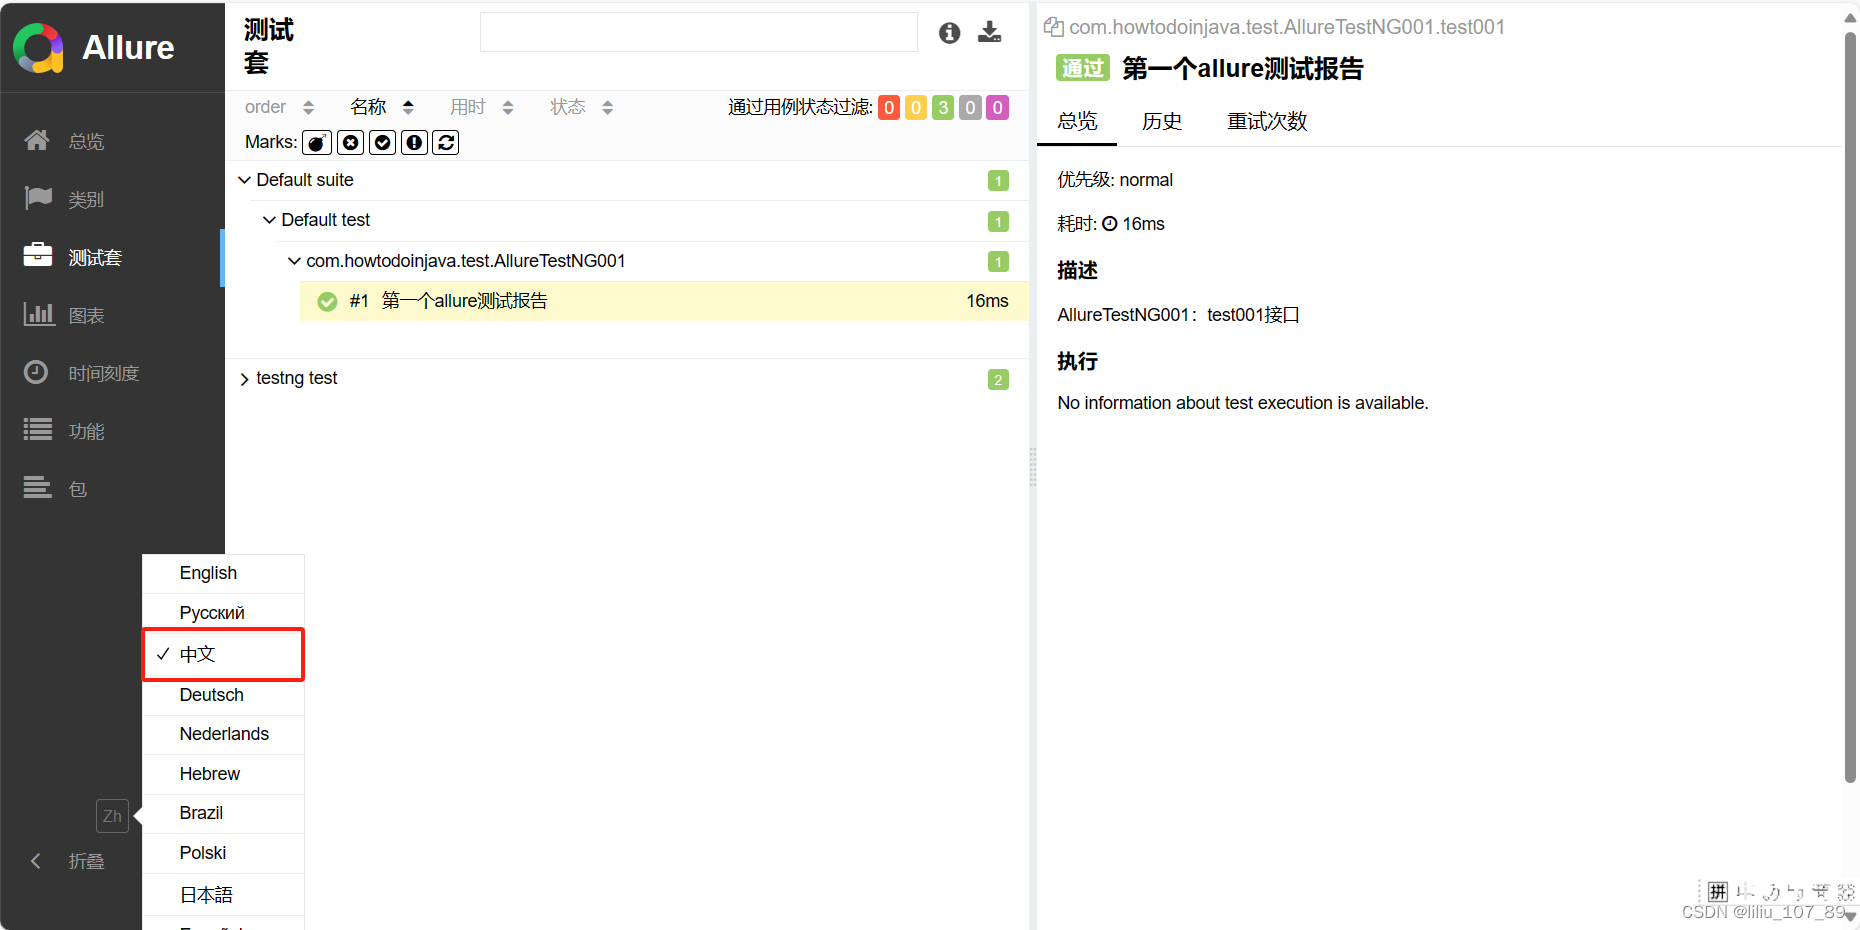This screenshot has height=930, width=1860.
Task: Toggle the flaky bomb mark filter
Action: 317,143
